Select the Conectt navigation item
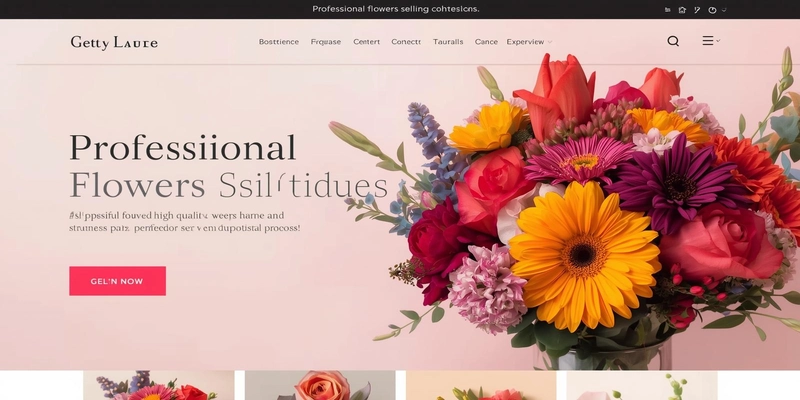Image resolution: width=800 pixels, height=400 pixels. [406, 42]
